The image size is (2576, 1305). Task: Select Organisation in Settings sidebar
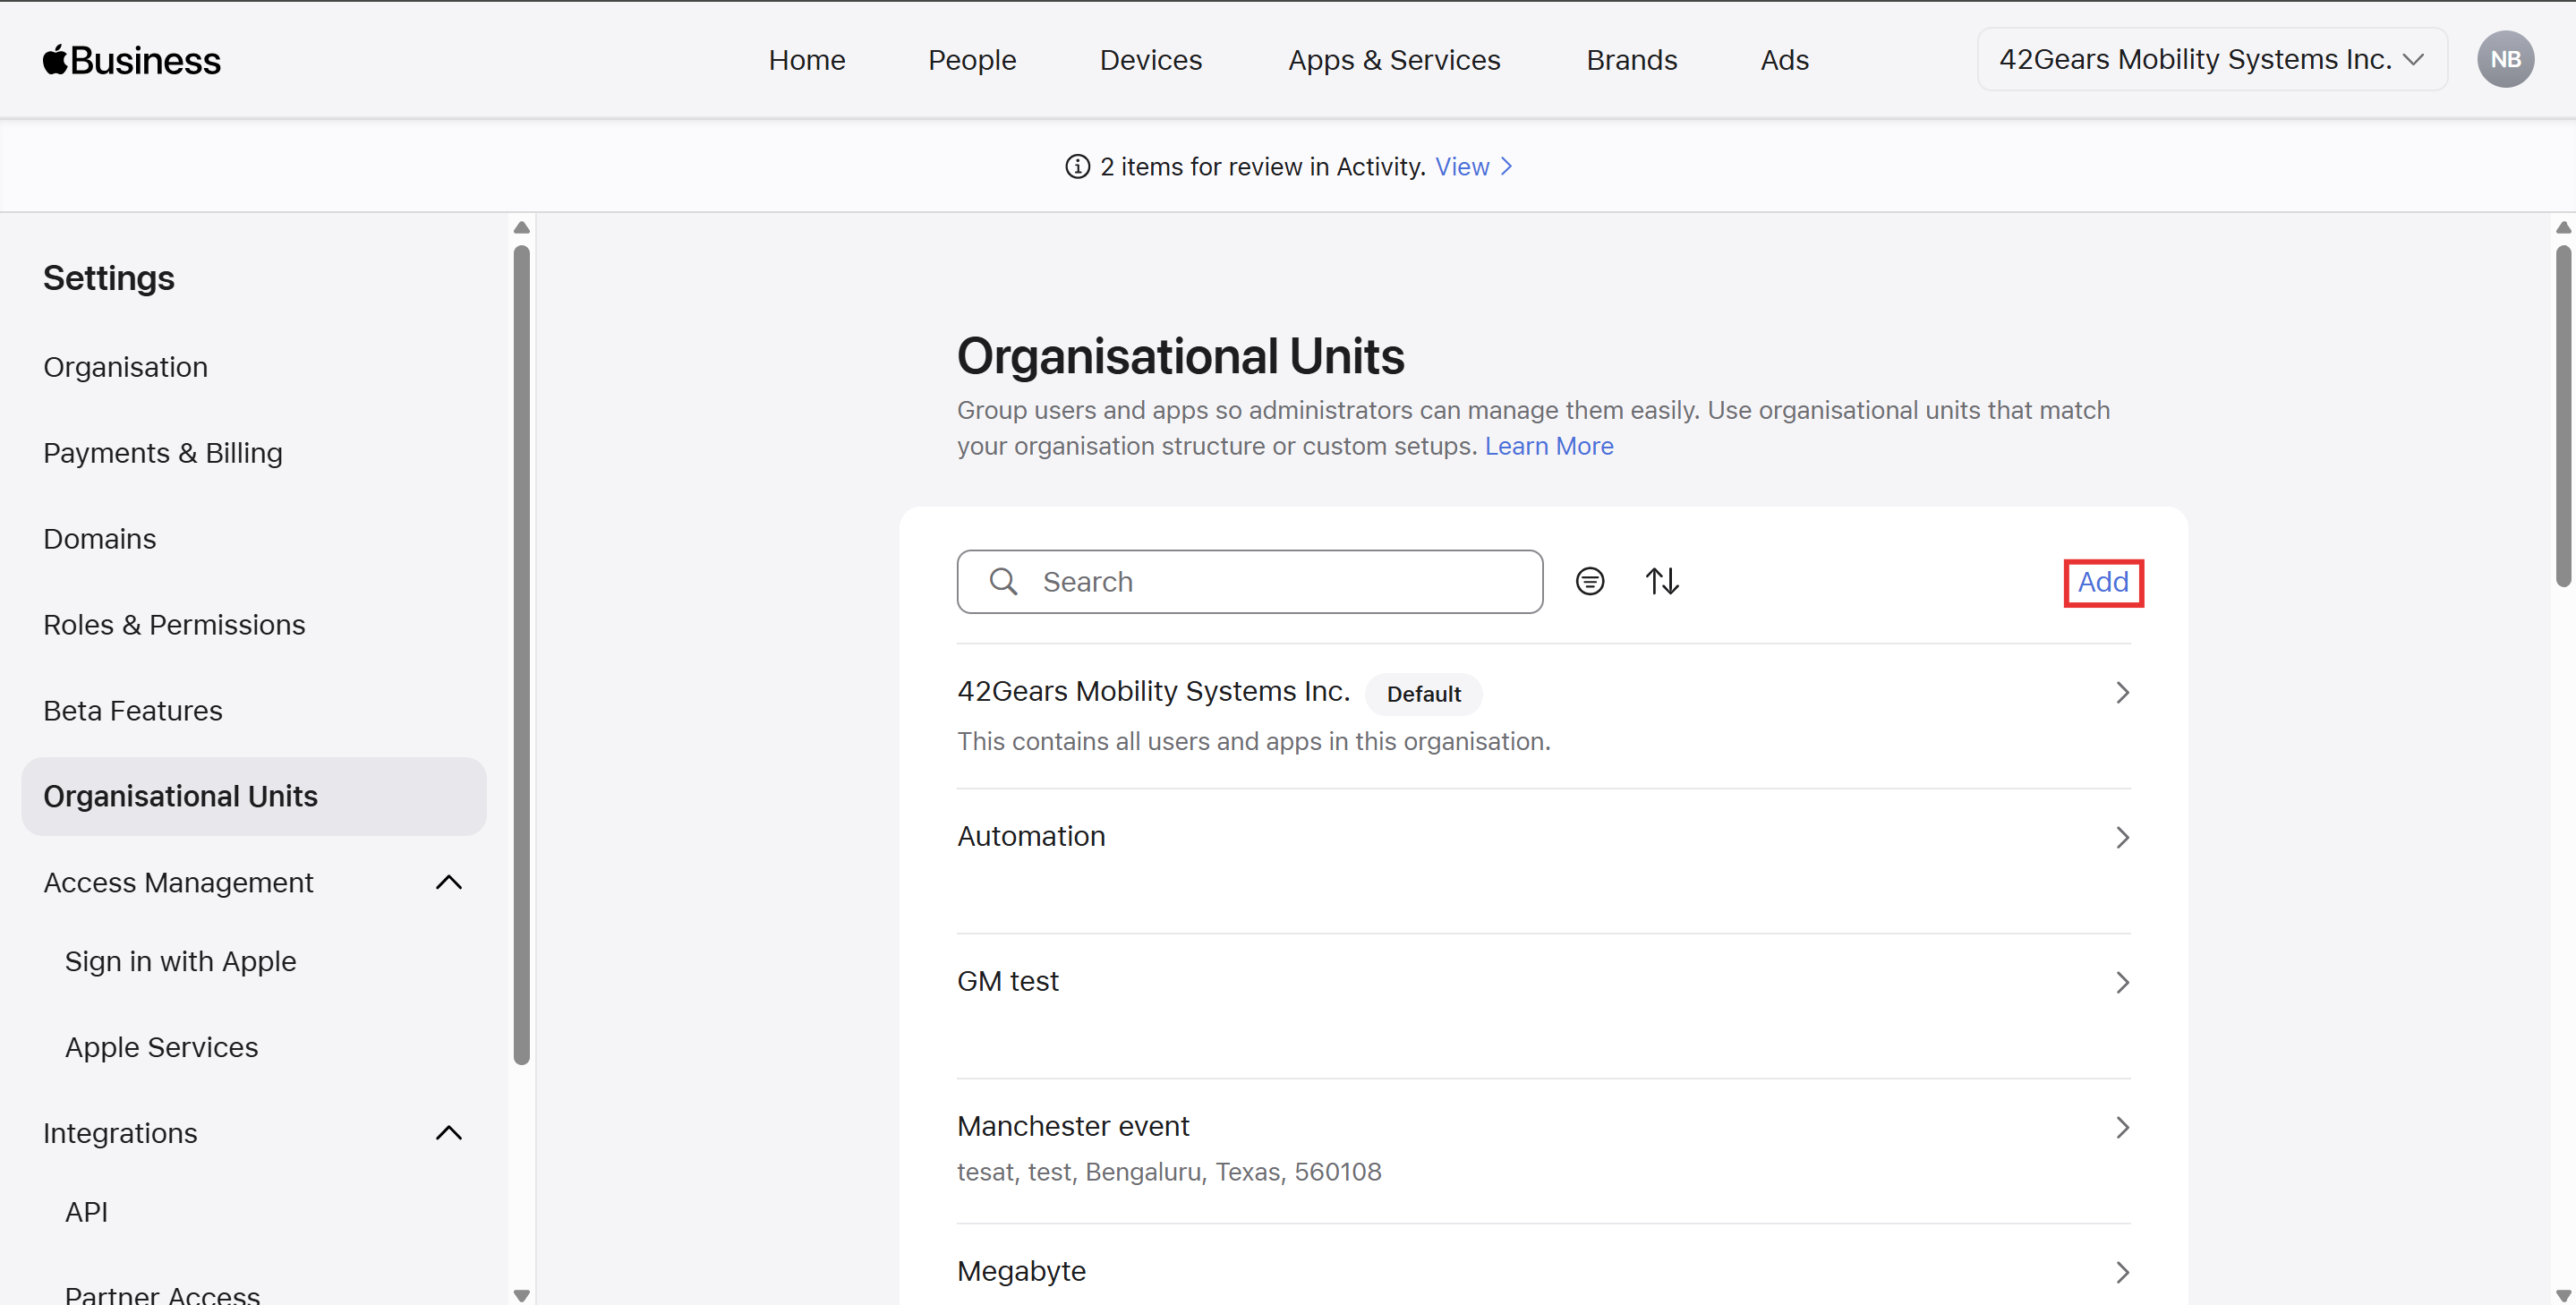coord(125,367)
